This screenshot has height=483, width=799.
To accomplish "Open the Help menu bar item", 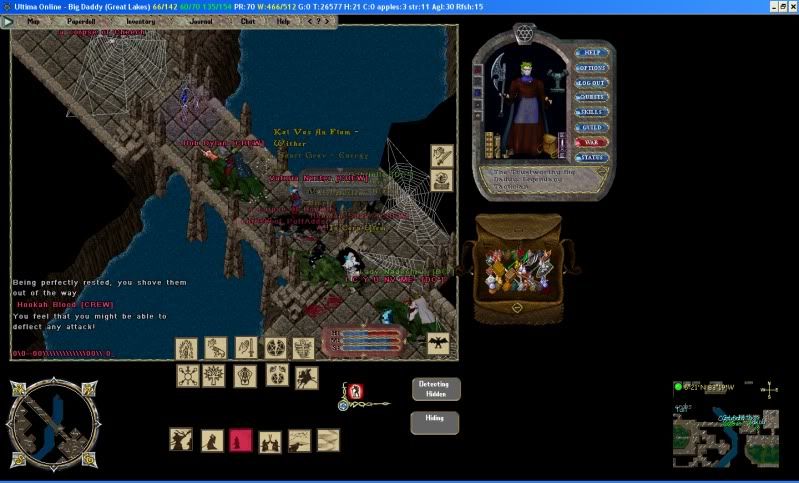I will click(283, 21).
